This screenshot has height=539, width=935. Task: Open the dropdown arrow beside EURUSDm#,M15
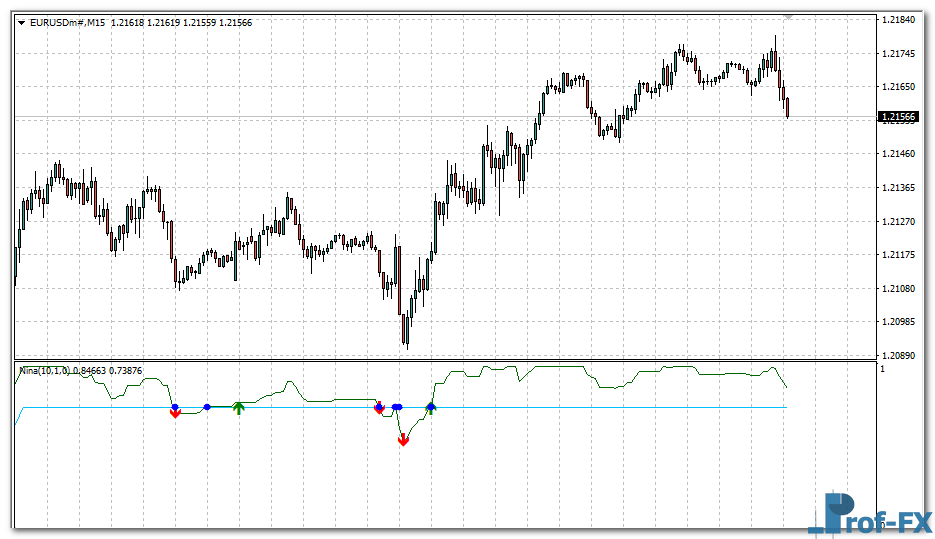pos(22,22)
